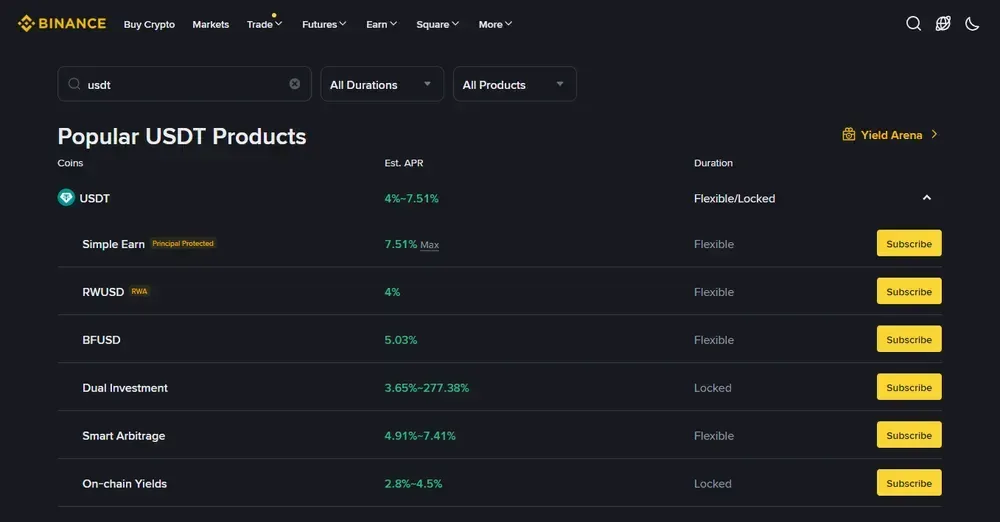Open the search magnifier icon in header

(913, 24)
